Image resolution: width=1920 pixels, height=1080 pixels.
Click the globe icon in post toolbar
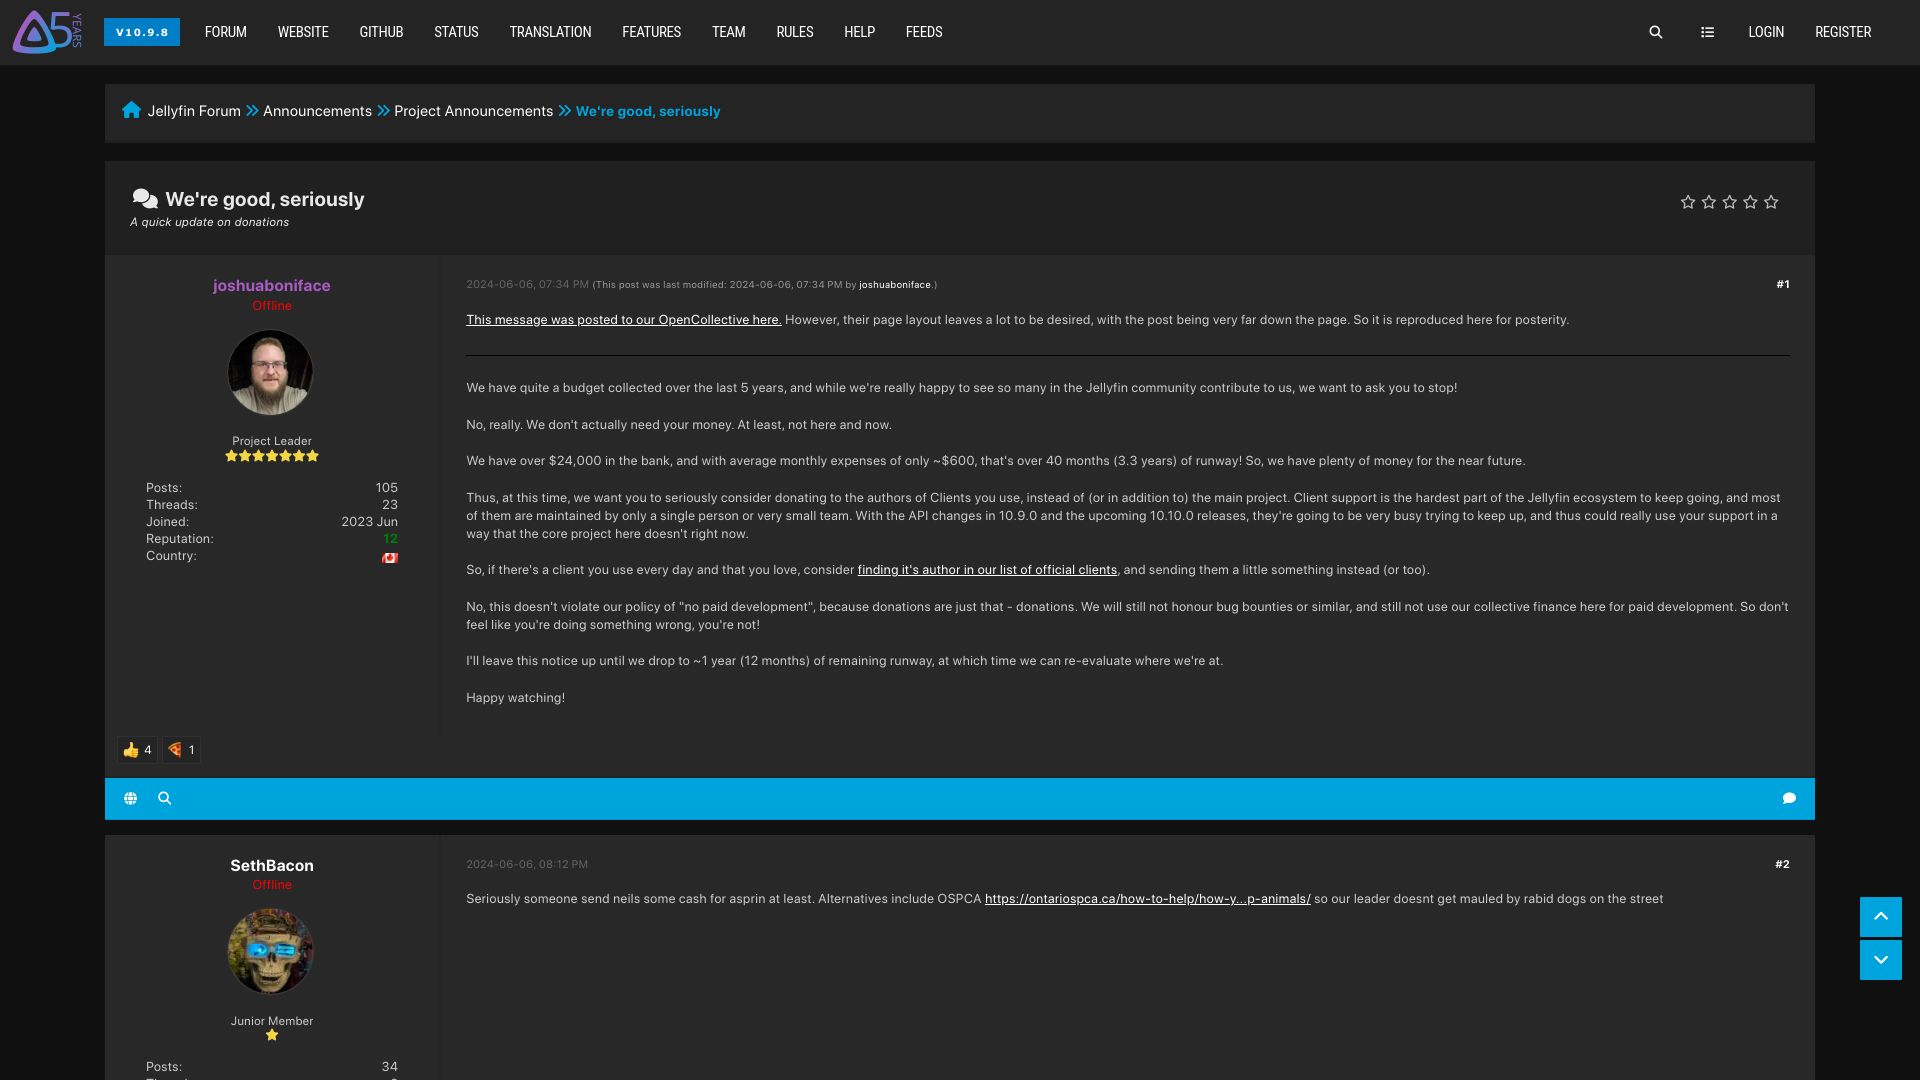click(x=130, y=798)
